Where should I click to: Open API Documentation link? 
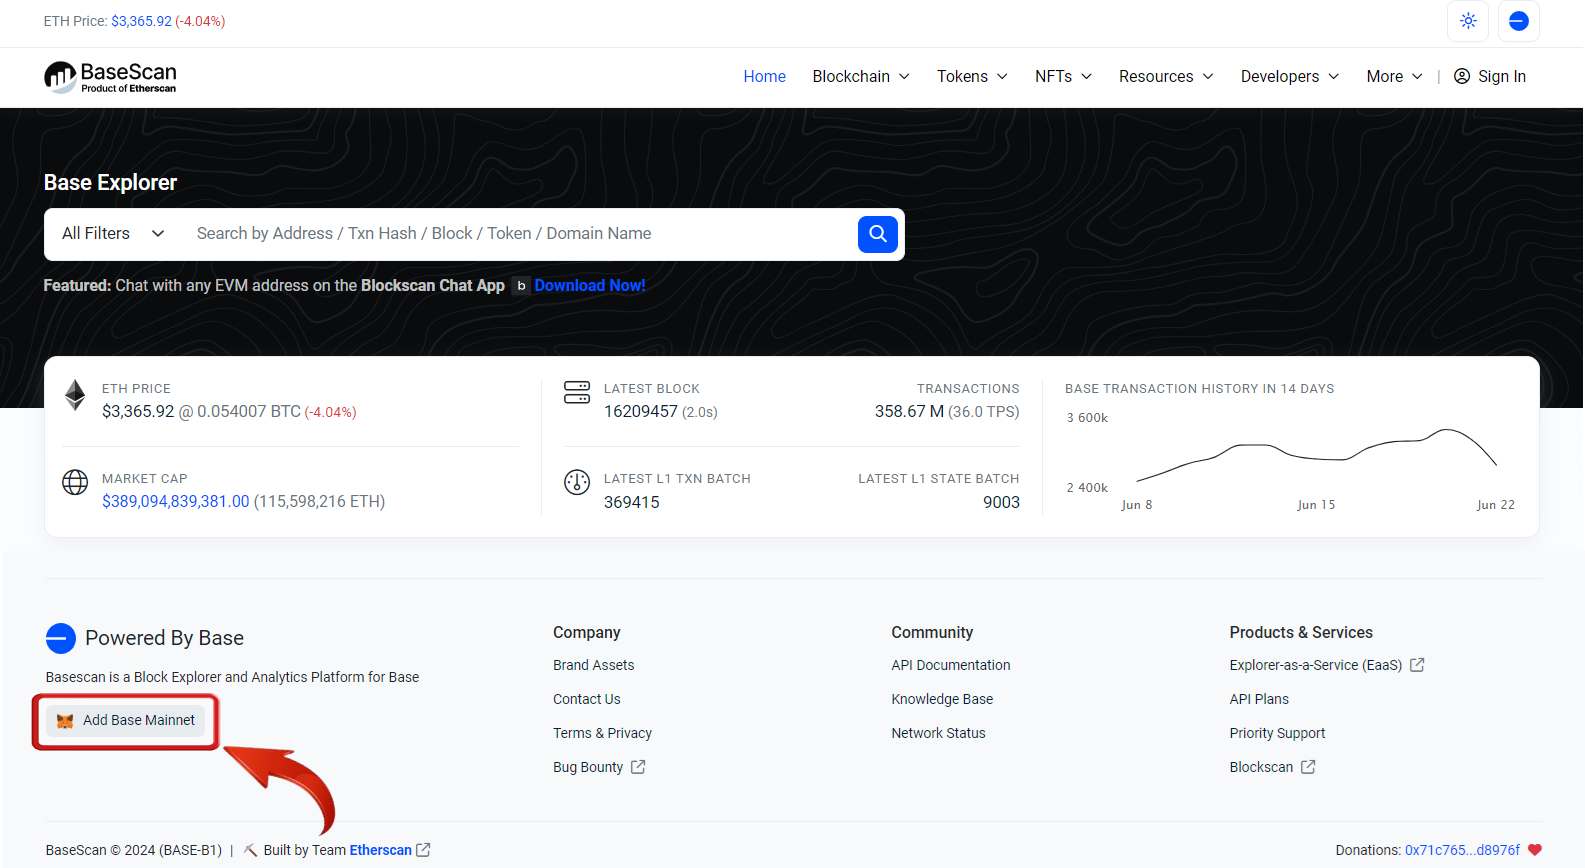point(951,665)
